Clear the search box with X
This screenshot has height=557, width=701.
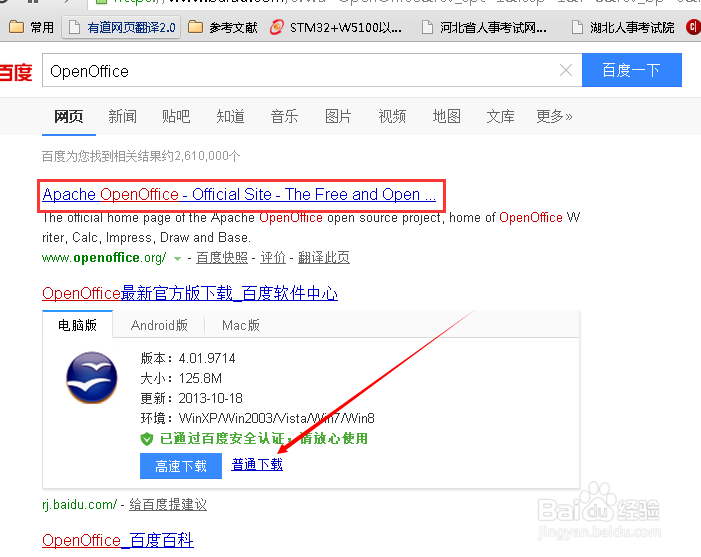566,70
